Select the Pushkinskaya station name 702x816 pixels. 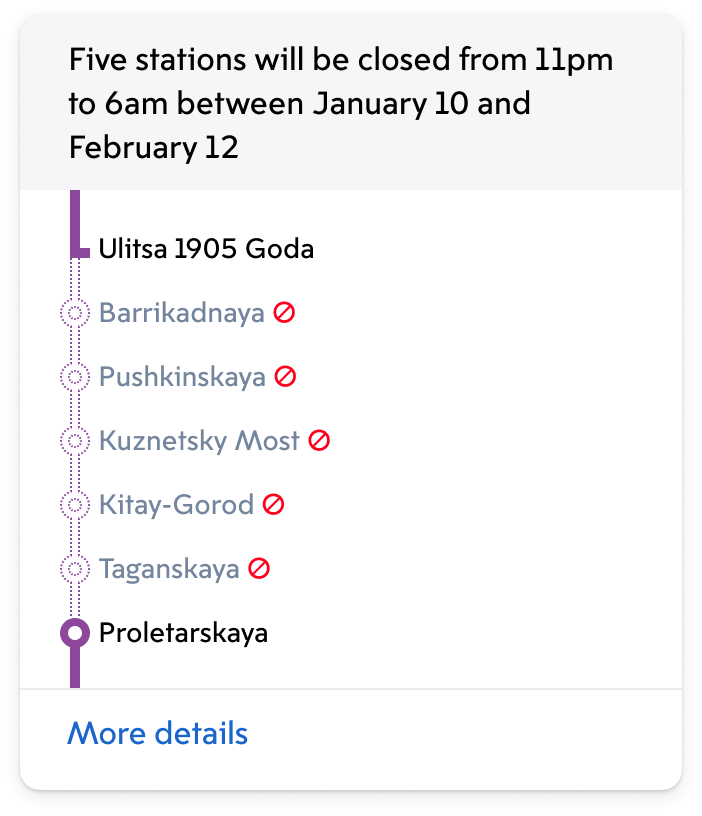coord(182,377)
